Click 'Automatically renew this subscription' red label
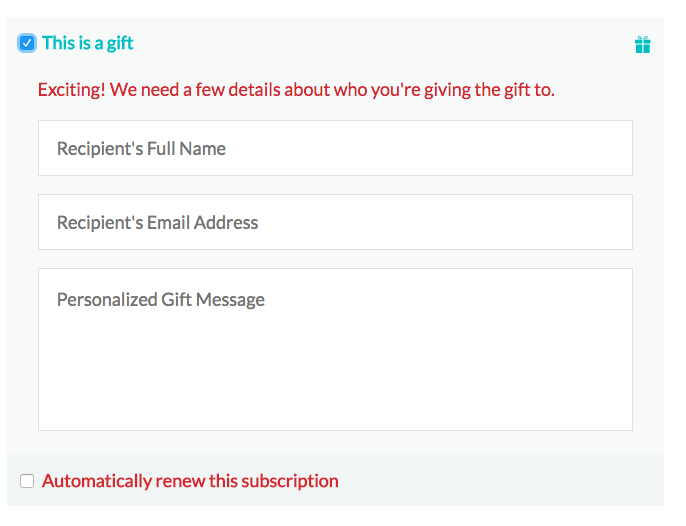686x526 pixels. (190, 481)
